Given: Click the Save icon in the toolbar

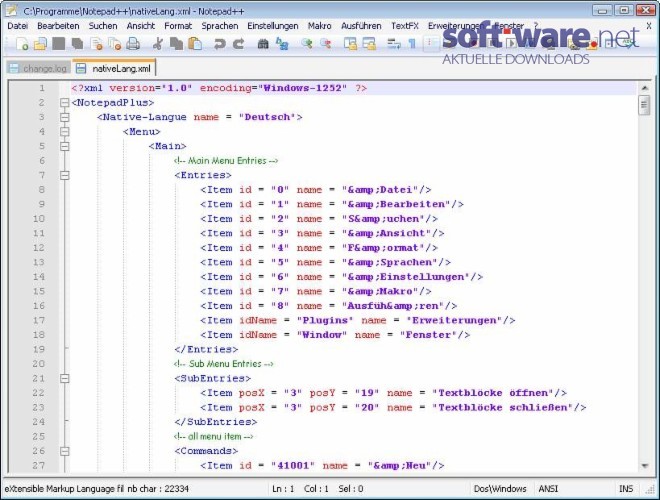Looking at the screenshot, I should click(x=59, y=43).
